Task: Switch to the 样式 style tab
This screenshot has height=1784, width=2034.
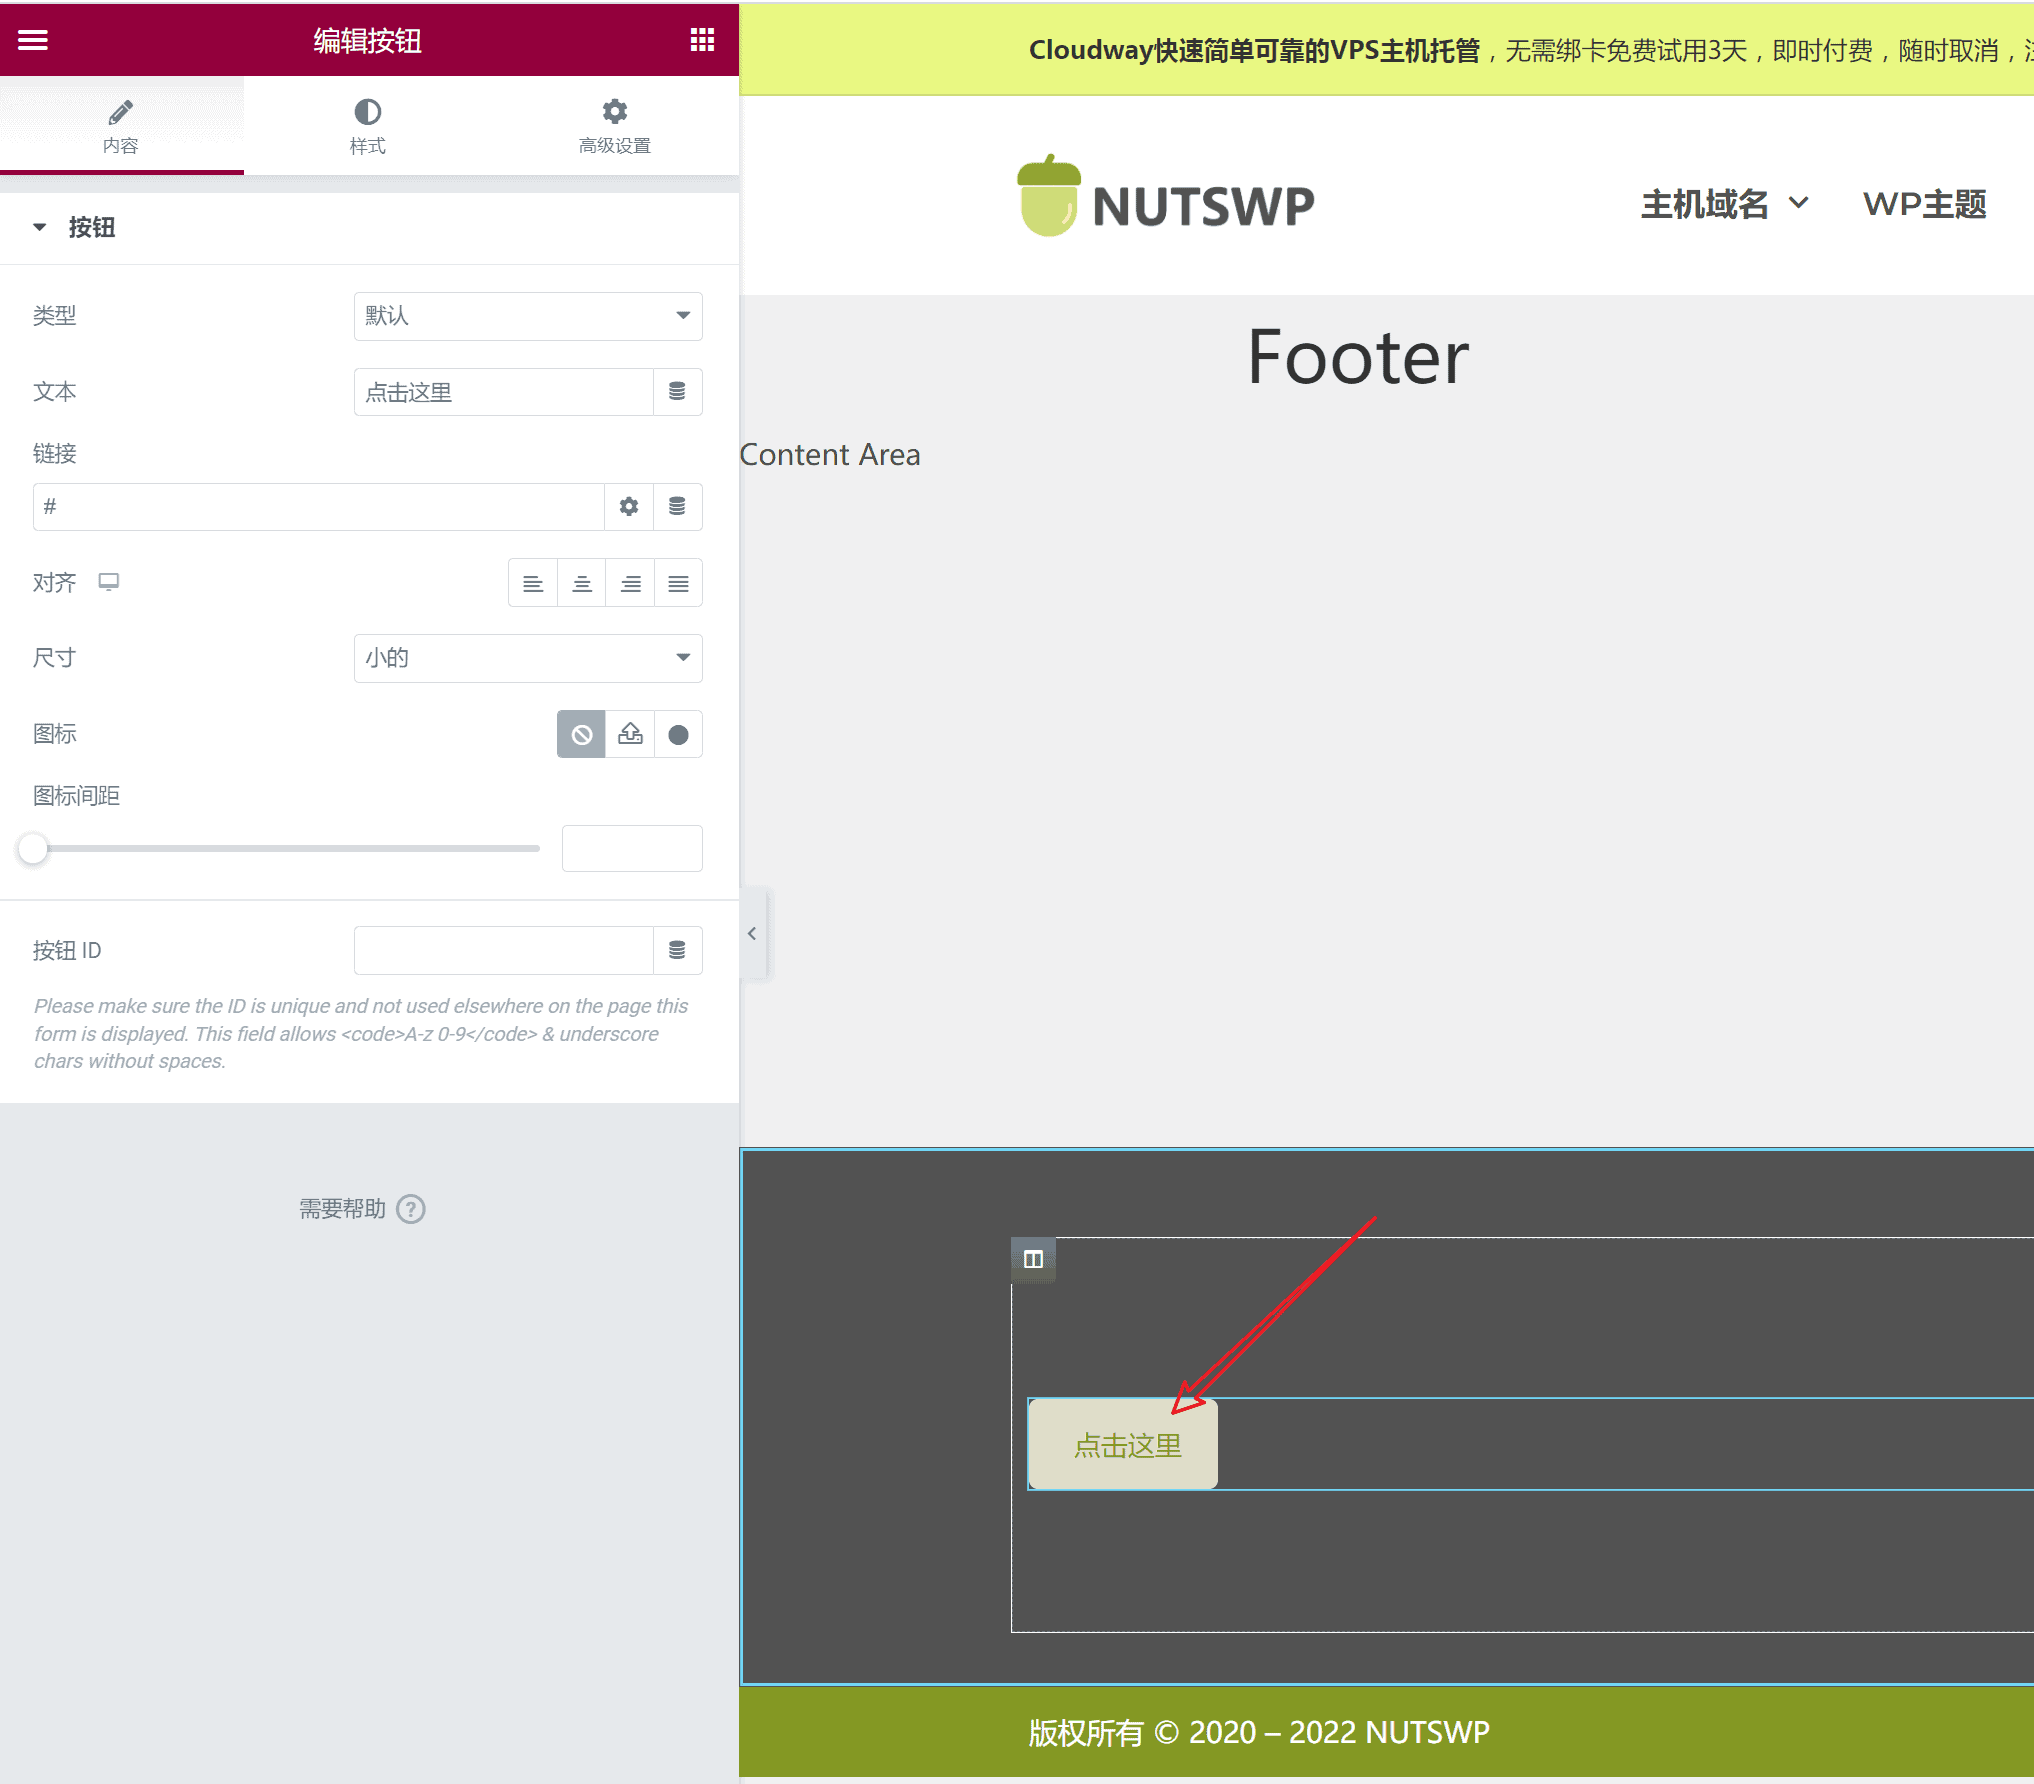Action: point(367,126)
